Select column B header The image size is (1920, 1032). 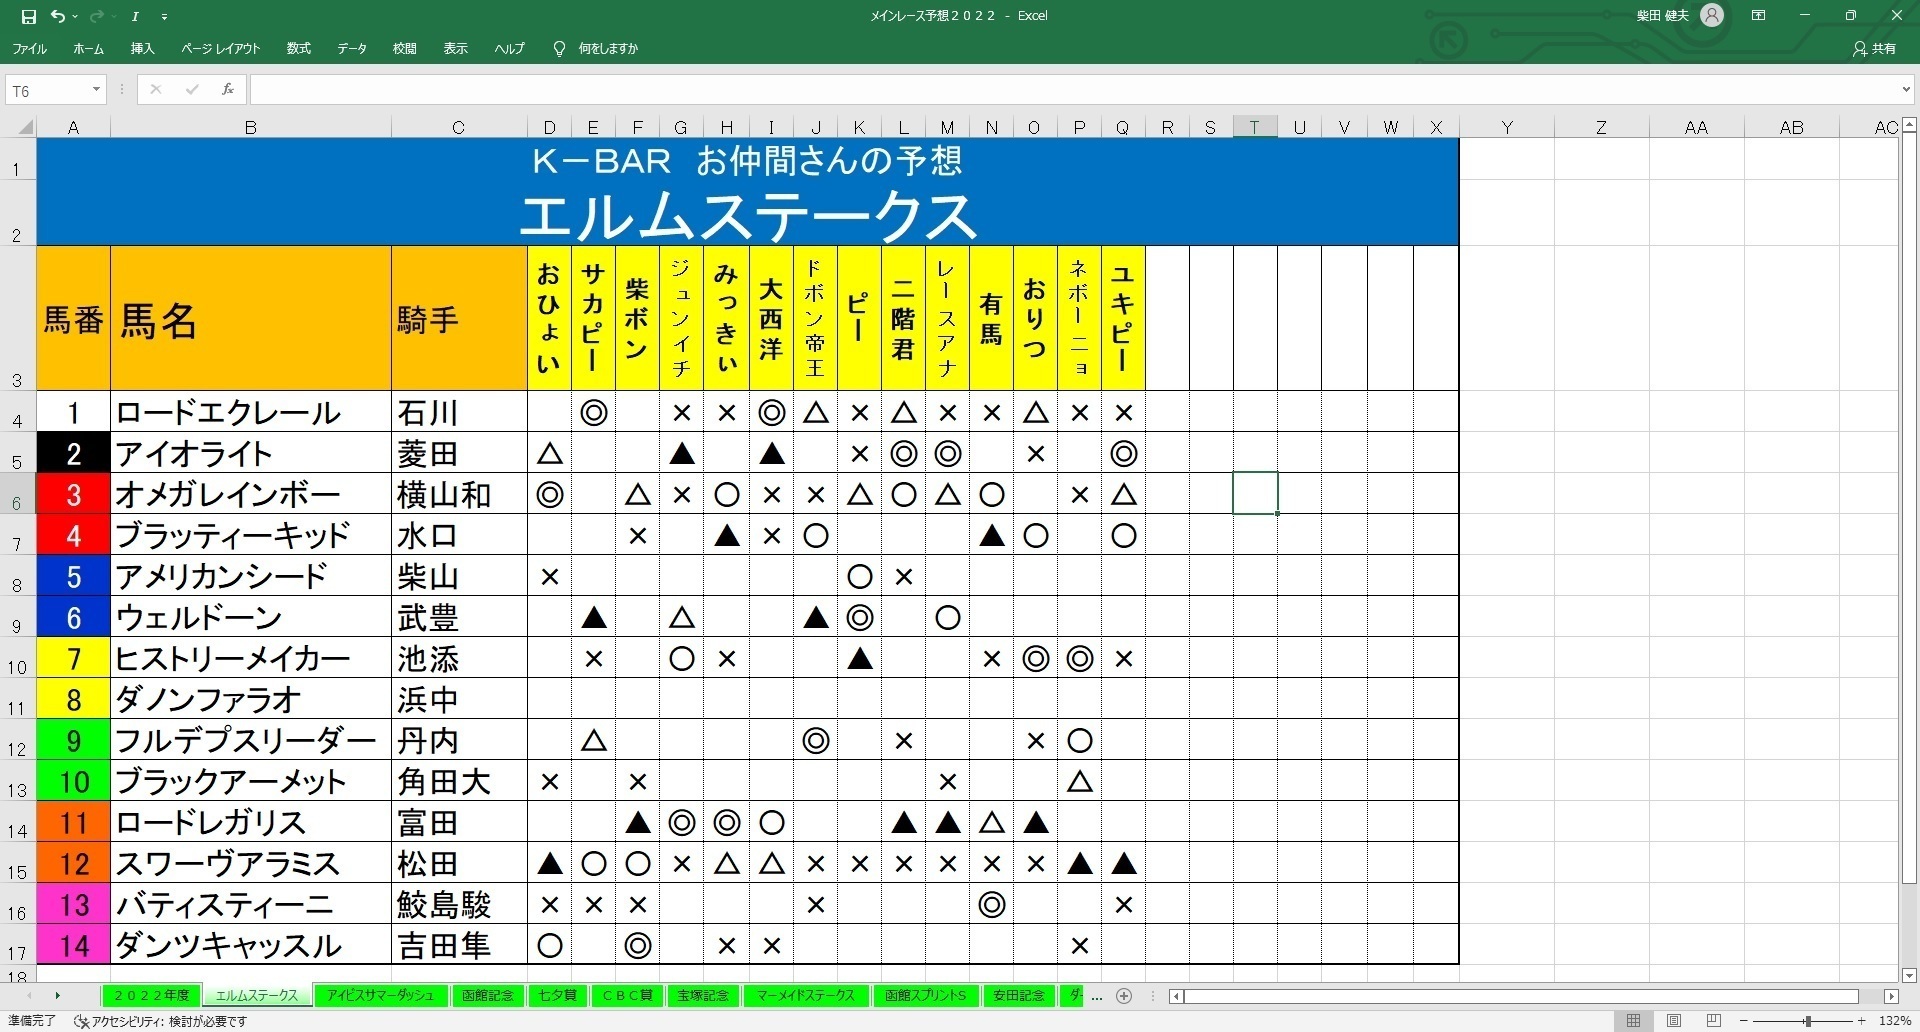251,127
